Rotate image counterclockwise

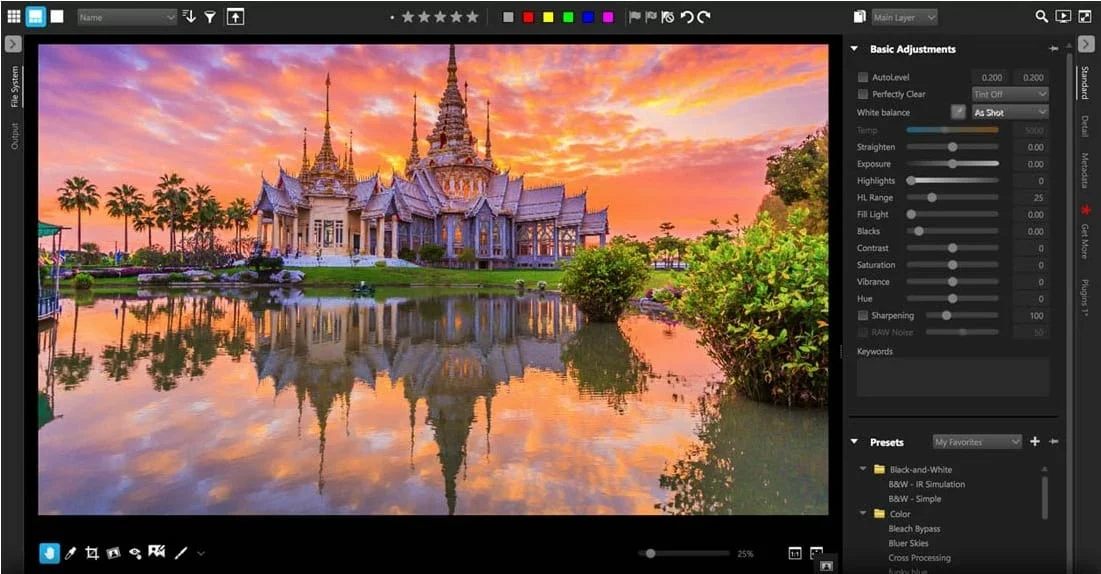[x=687, y=17]
